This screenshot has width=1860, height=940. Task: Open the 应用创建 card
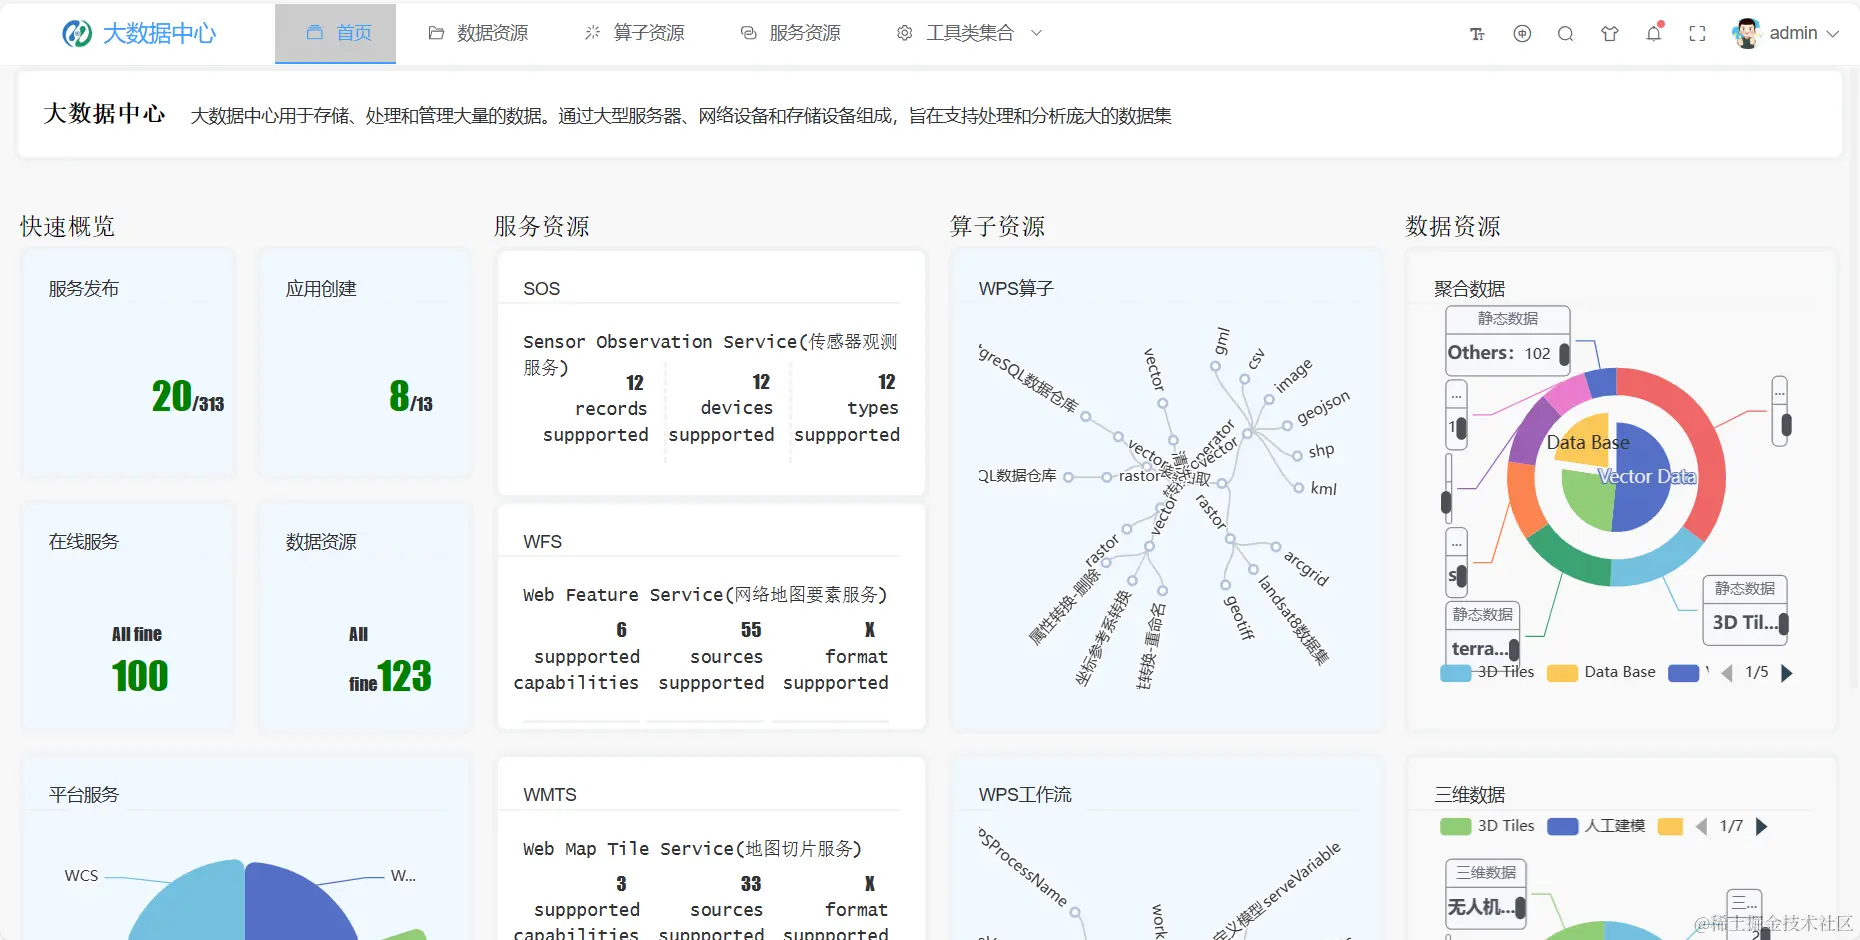[365, 362]
